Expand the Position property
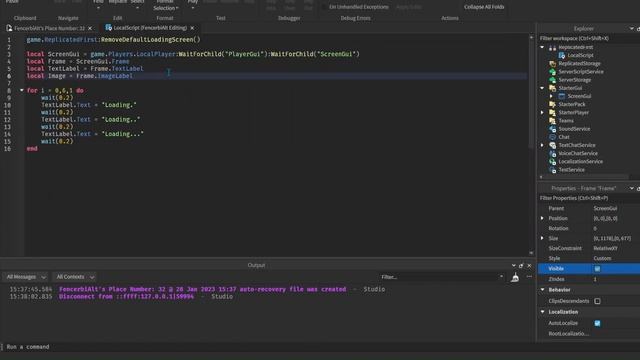The image size is (640, 360). click(x=542, y=218)
